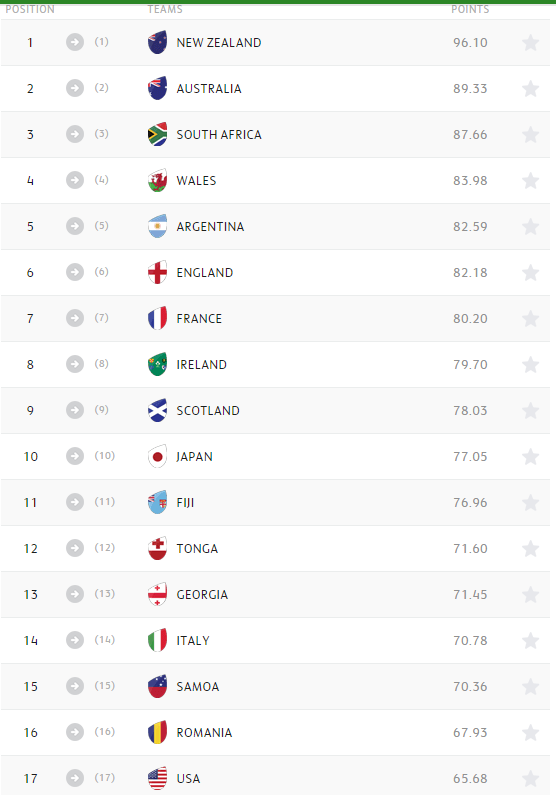Click the arrow icon in Argentina's row

tap(75, 226)
